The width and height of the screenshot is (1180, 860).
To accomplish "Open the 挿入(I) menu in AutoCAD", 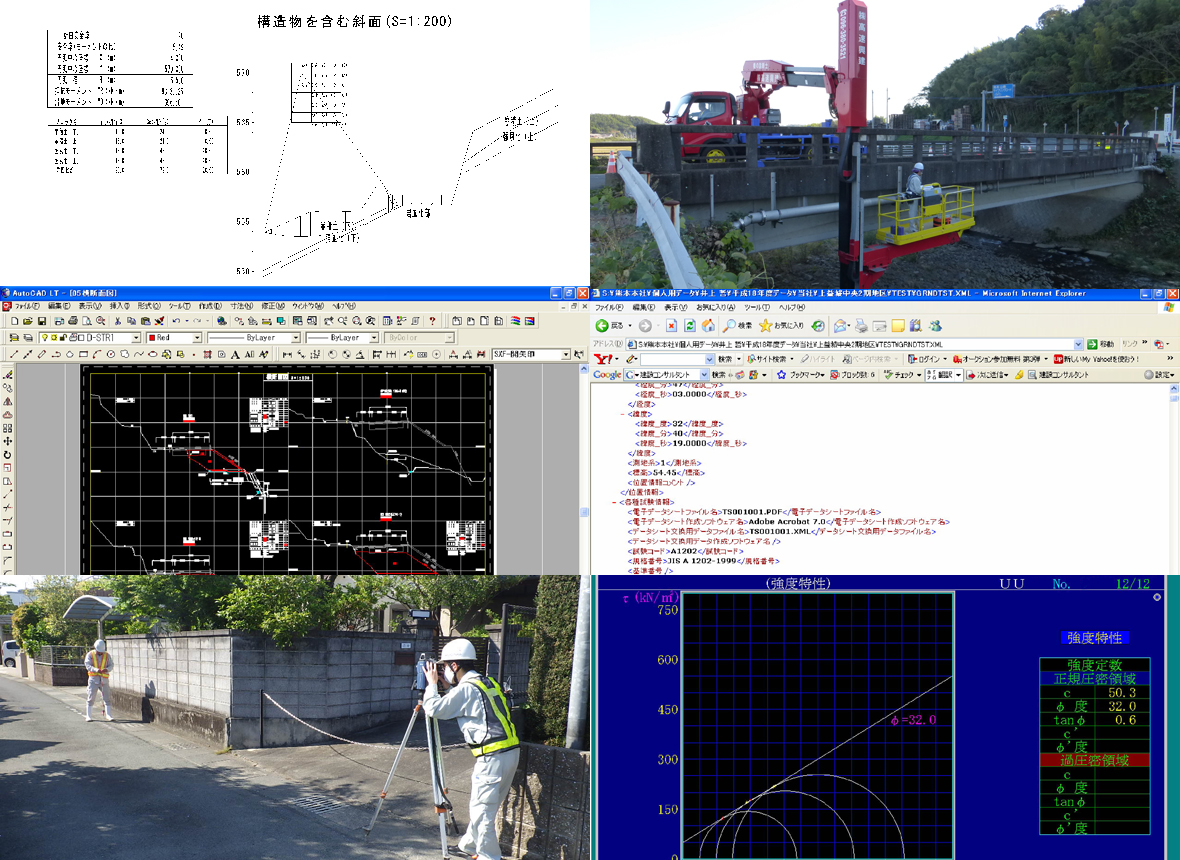I will tap(120, 306).
